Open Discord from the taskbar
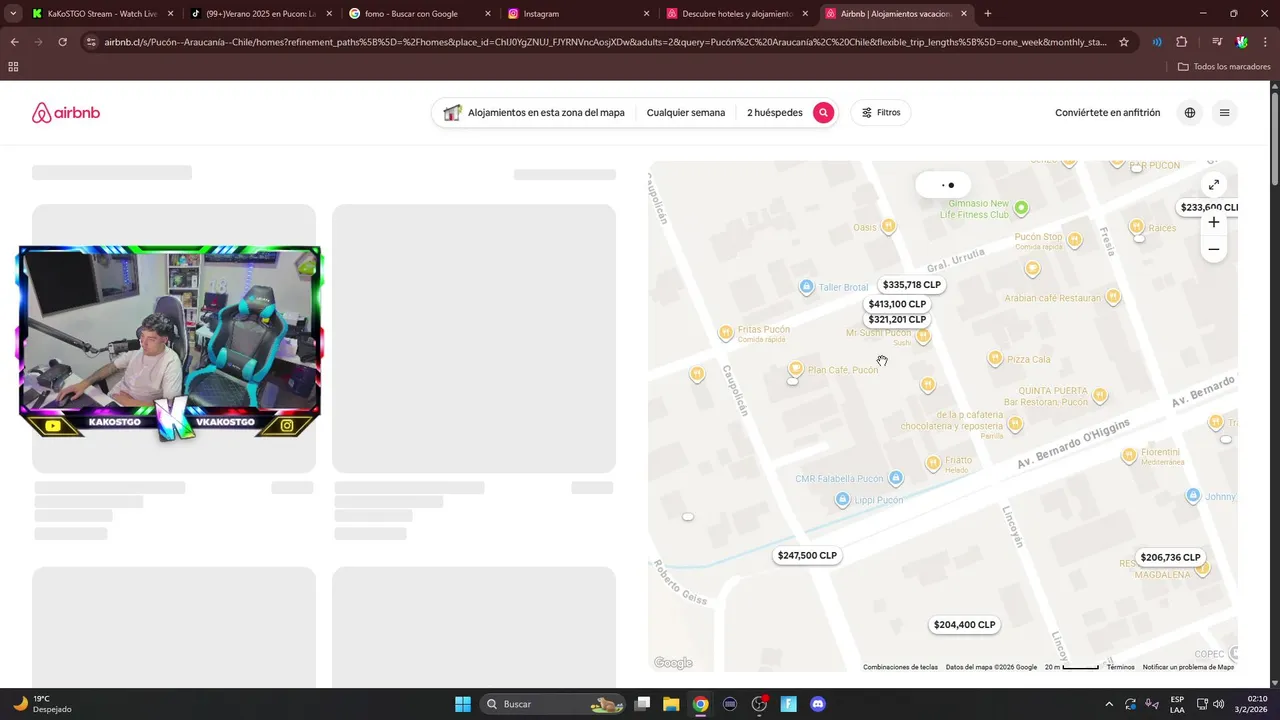The image size is (1280, 720). (818, 704)
